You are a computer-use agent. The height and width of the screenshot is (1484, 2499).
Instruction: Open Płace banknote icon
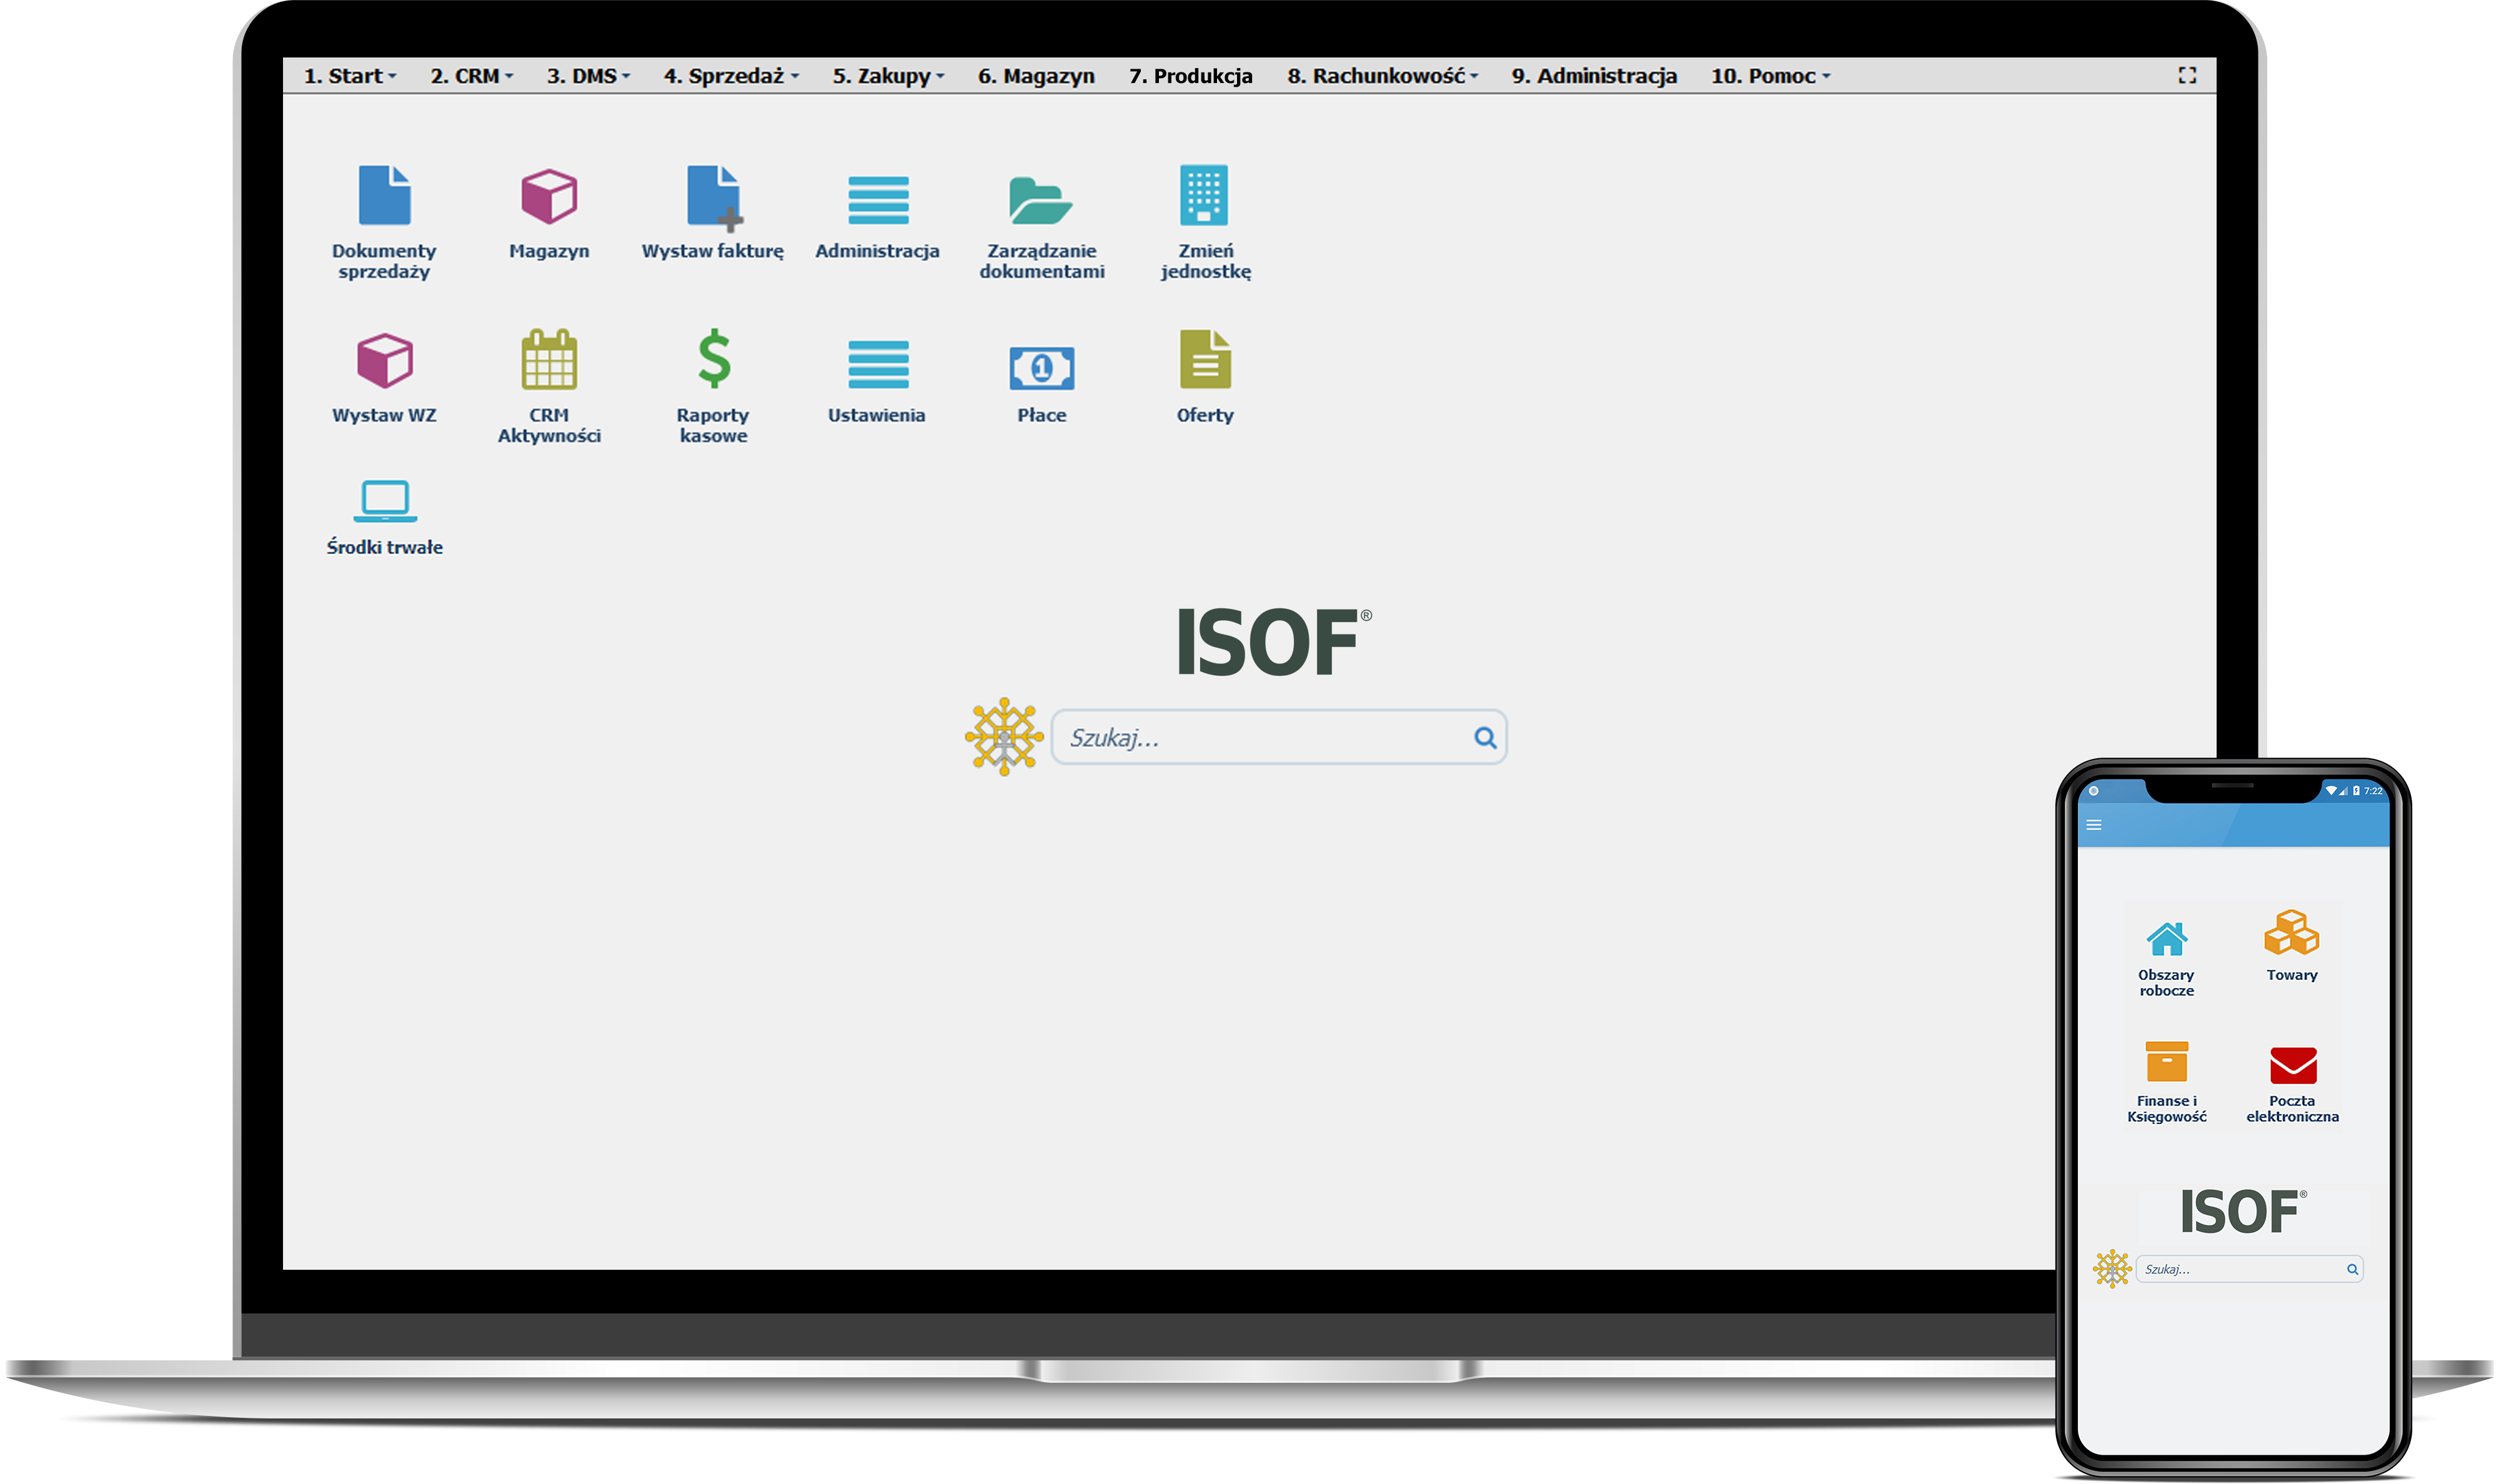1041,369
